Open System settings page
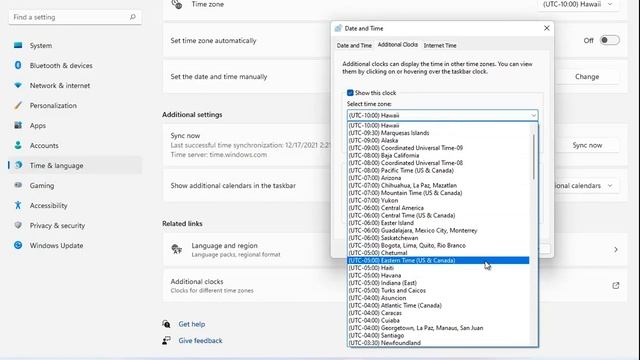The image size is (640, 360). 75,45
